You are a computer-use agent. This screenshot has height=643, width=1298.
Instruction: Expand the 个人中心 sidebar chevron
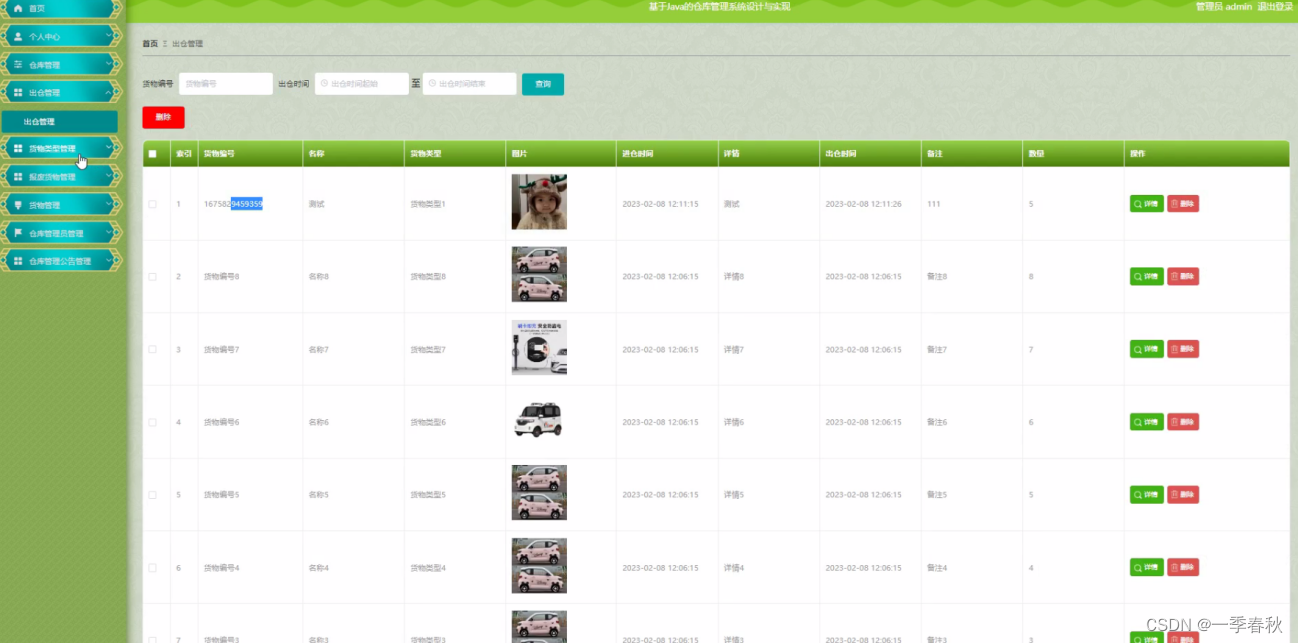(x=109, y=36)
